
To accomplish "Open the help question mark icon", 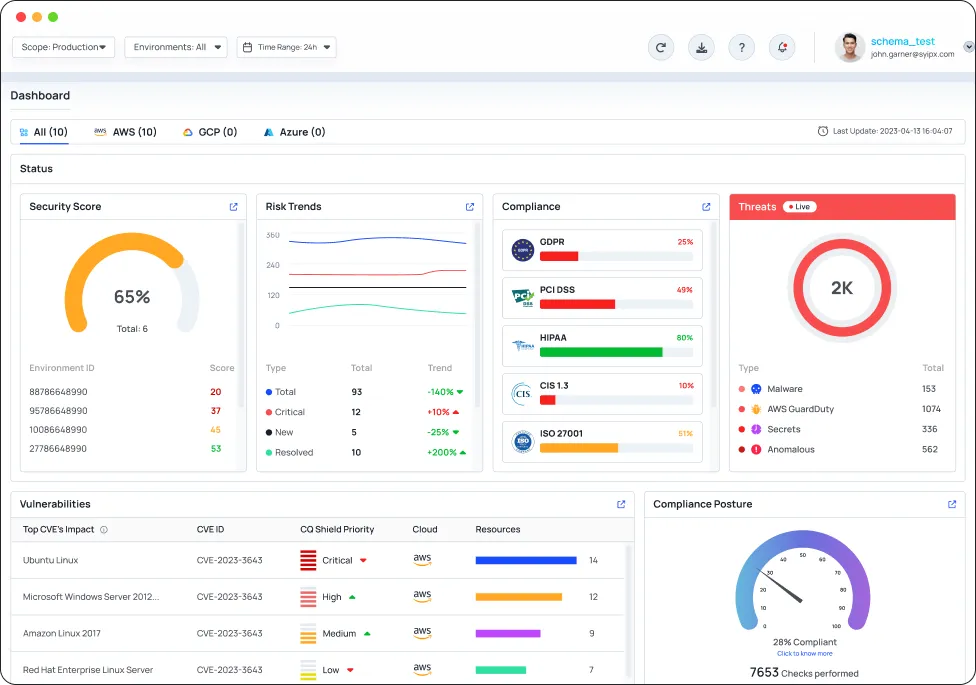I will click(741, 47).
